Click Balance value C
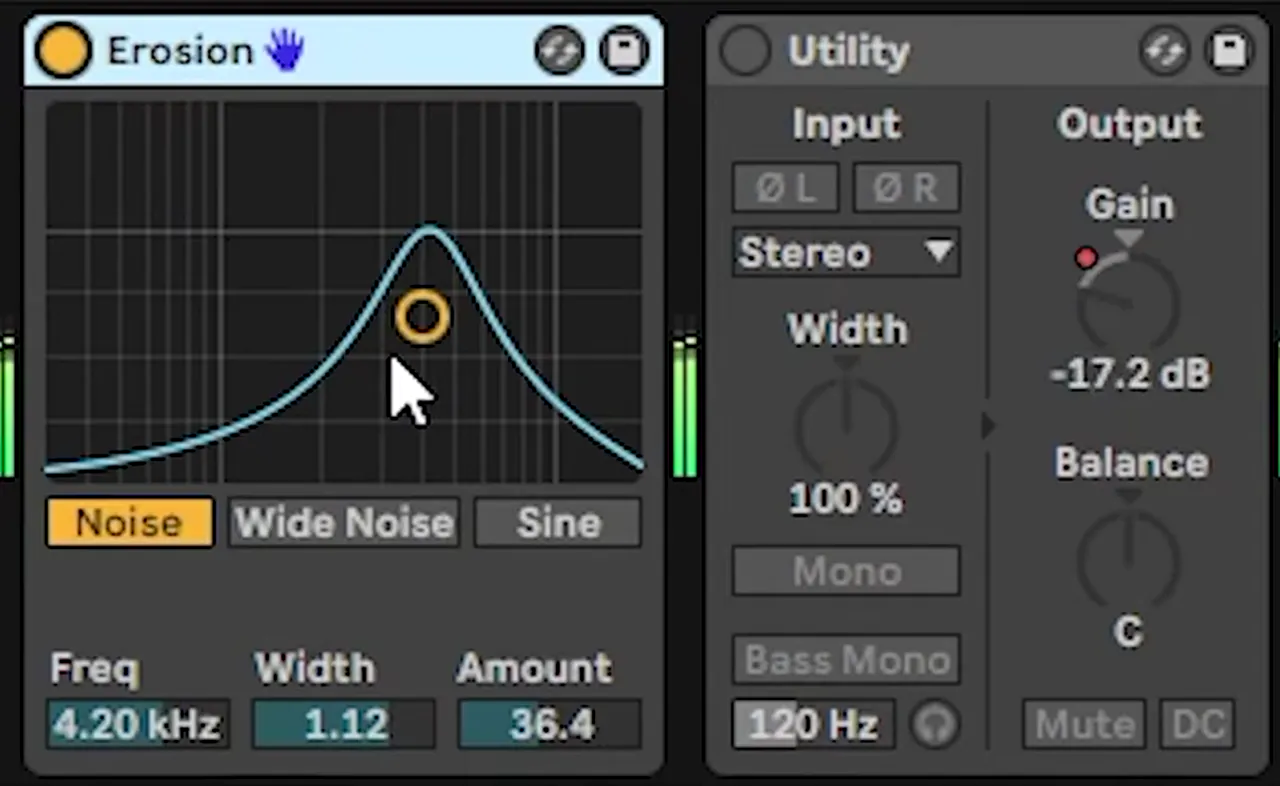 pyautogui.click(x=1129, y=632)
